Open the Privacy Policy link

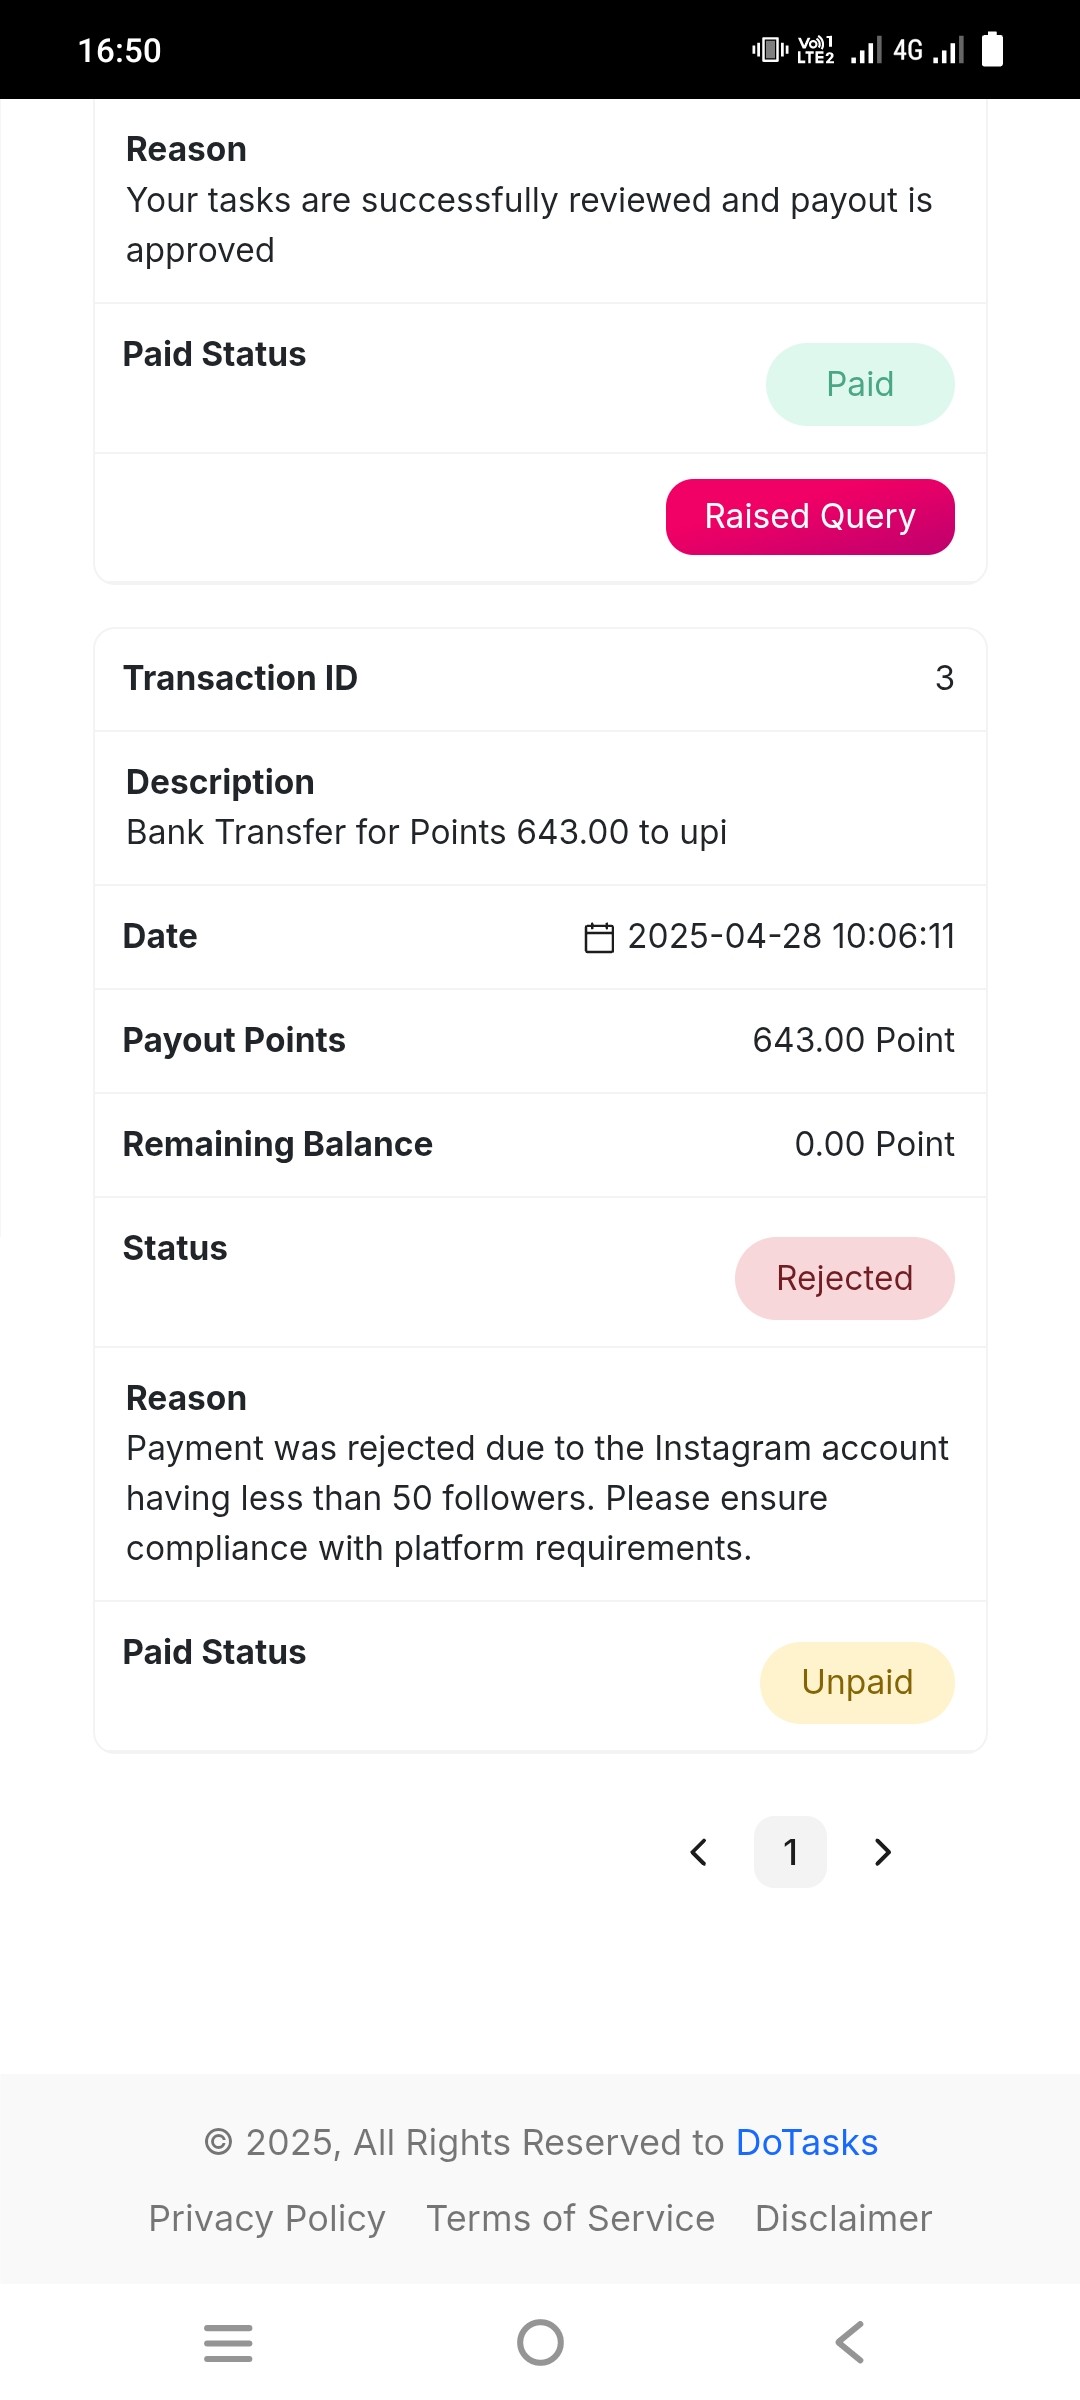267,2219
